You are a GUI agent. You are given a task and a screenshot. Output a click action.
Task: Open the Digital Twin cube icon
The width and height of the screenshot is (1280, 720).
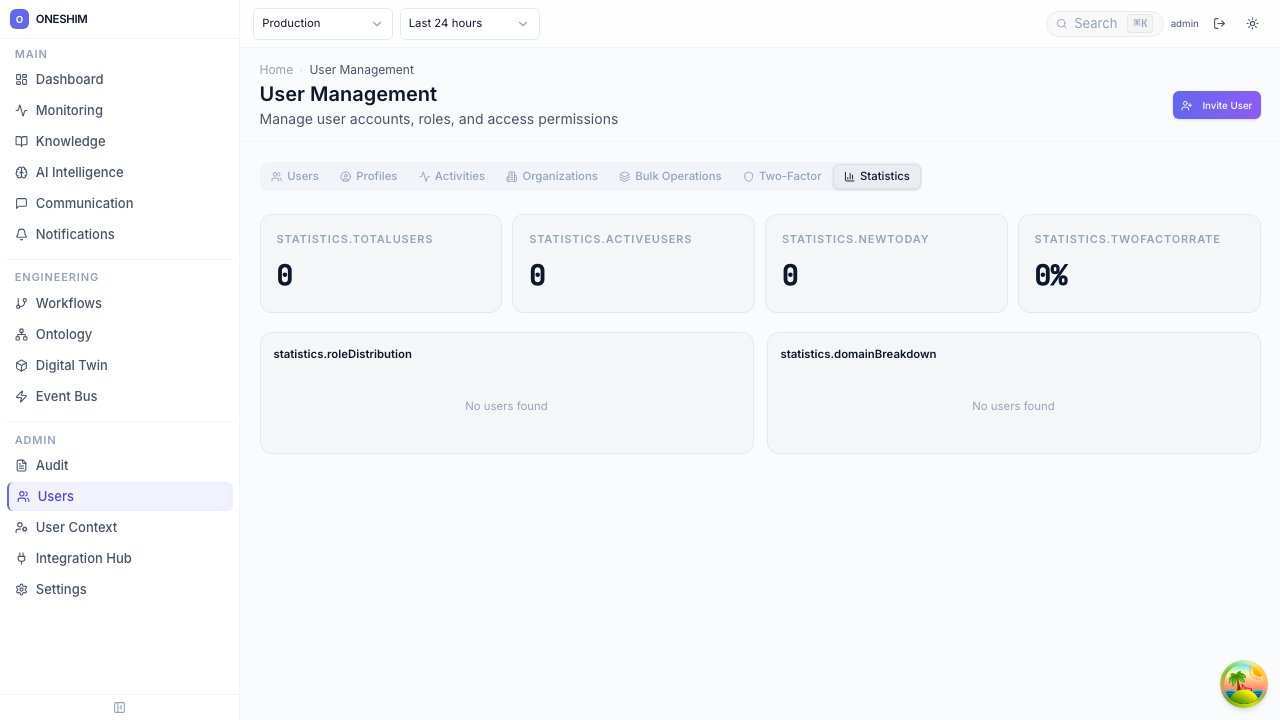pyautogui.click(x=21, y=365)
